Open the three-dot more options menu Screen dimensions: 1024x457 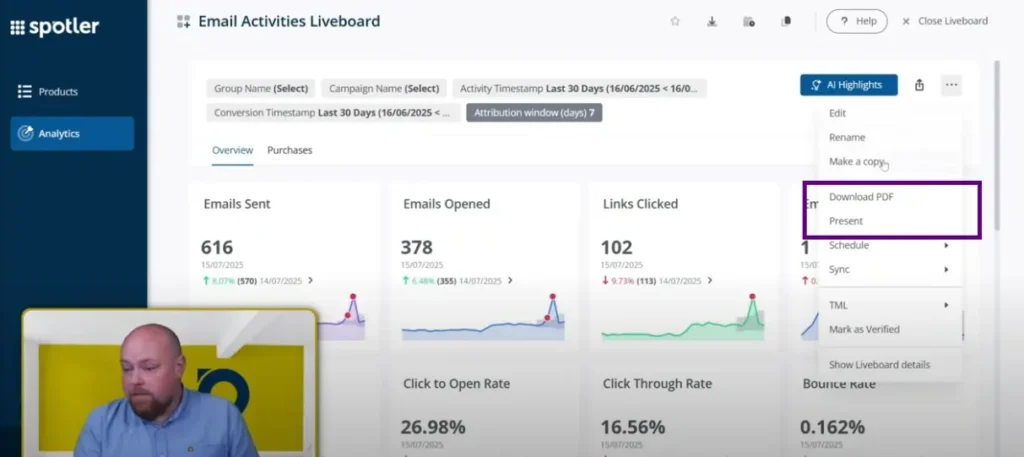point(951,86)
